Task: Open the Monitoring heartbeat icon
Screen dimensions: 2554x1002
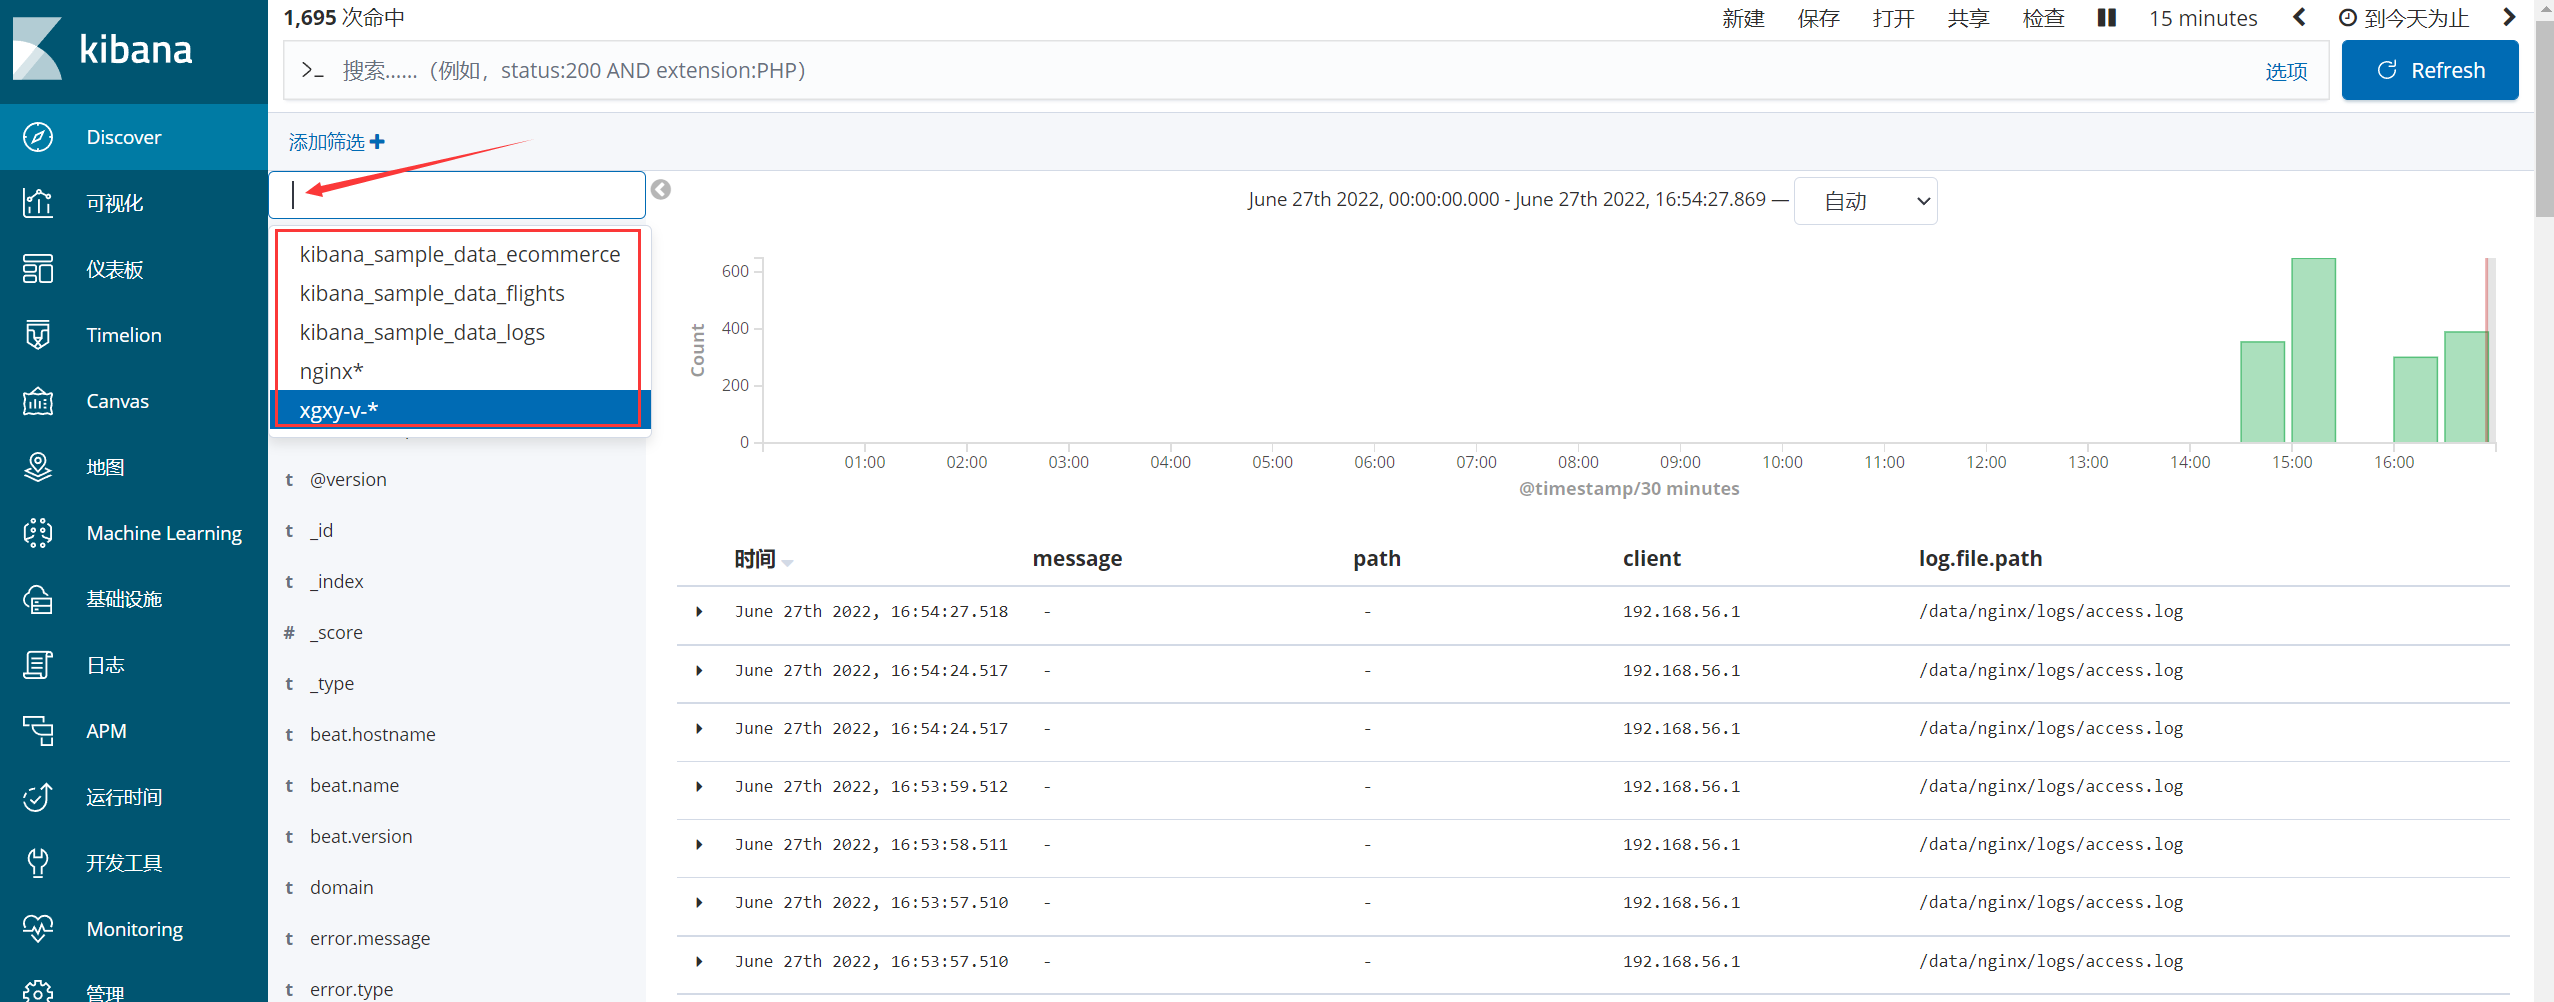Action: pyautogui.click(x=38, y=929)
